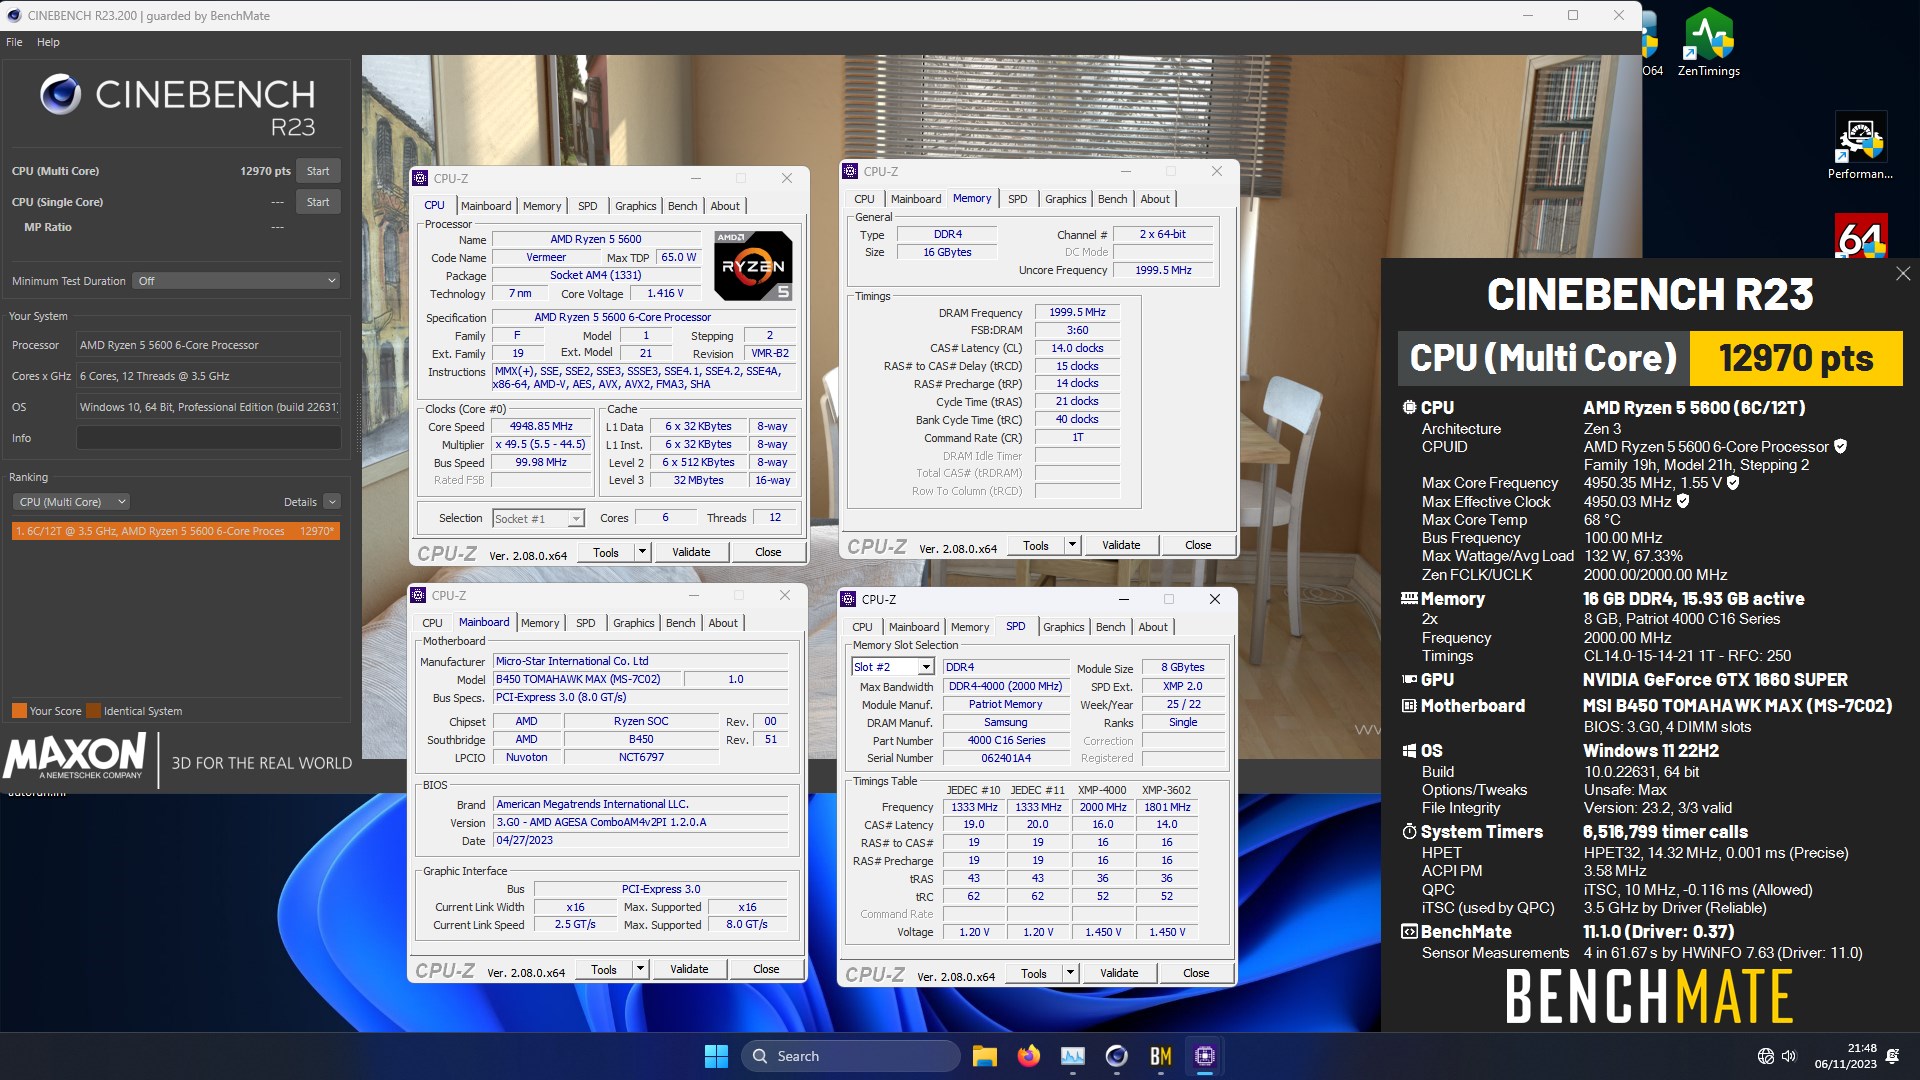Click Close in CPU-Z CPU window
Screen dimensions: 1920x1080
coord(768,552)
